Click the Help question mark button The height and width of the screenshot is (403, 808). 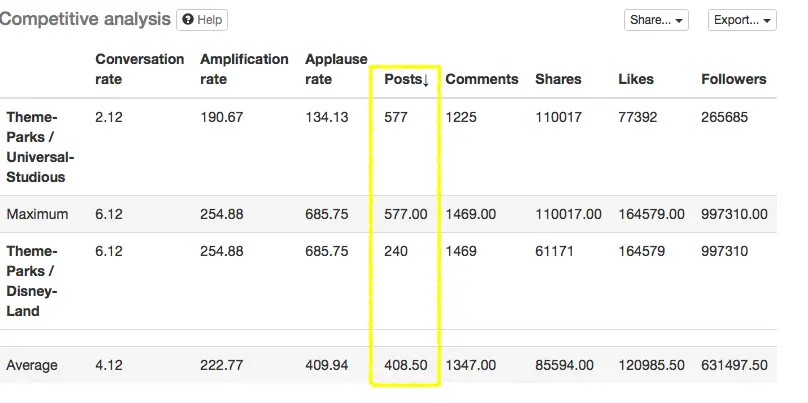(x=202, y=20)
